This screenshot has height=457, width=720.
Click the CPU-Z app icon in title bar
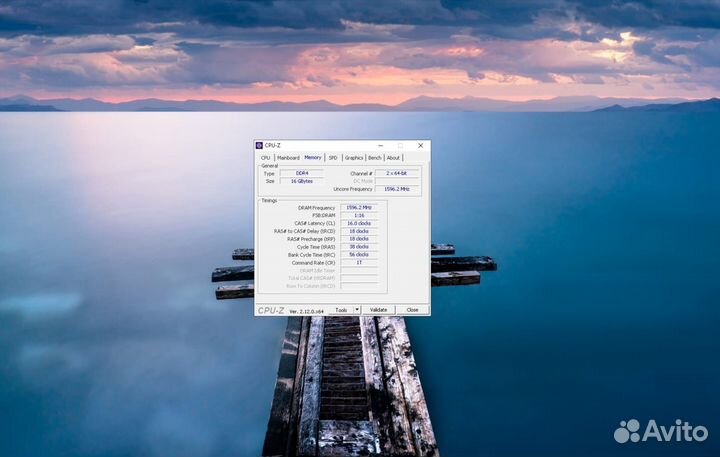259,145
